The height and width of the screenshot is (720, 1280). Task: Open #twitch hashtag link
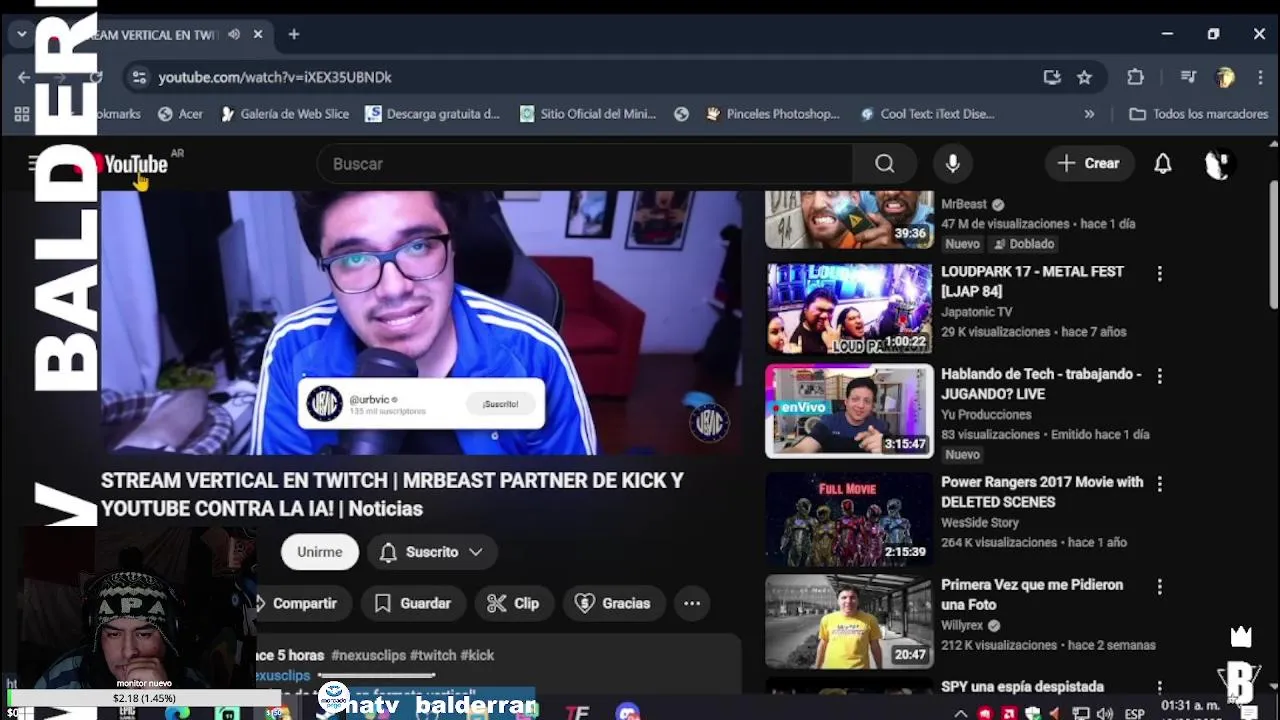tap(433, 655)
